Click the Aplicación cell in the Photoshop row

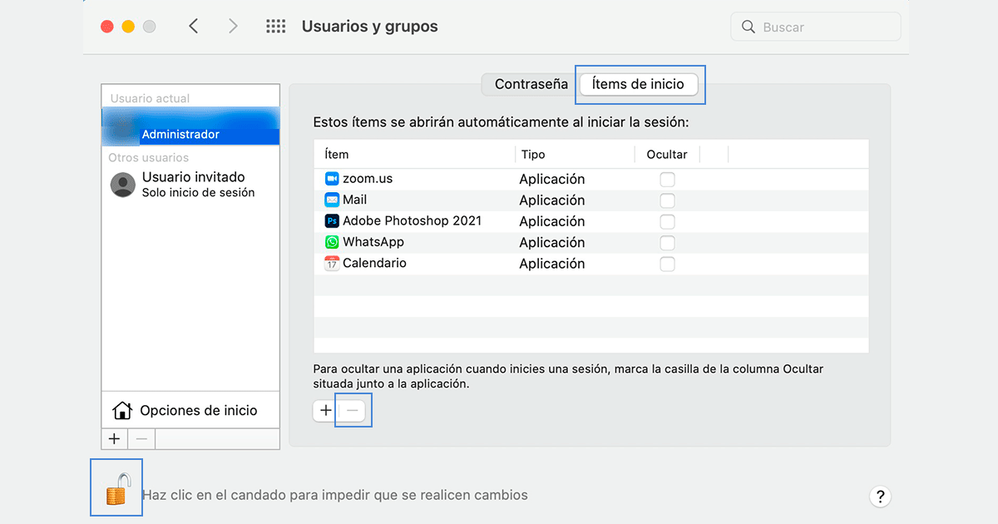coord(552,222)
